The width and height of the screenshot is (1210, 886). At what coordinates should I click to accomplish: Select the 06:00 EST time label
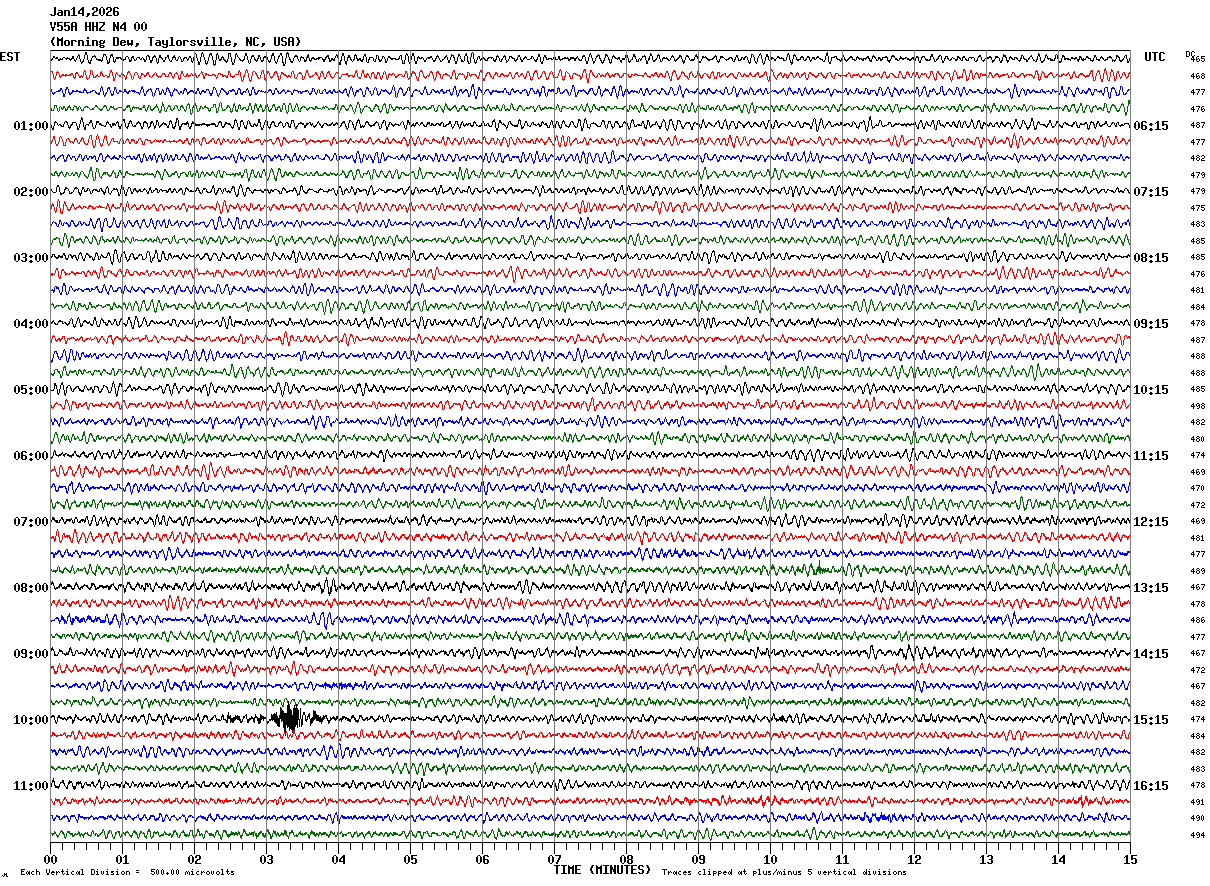tap(31, 456)
